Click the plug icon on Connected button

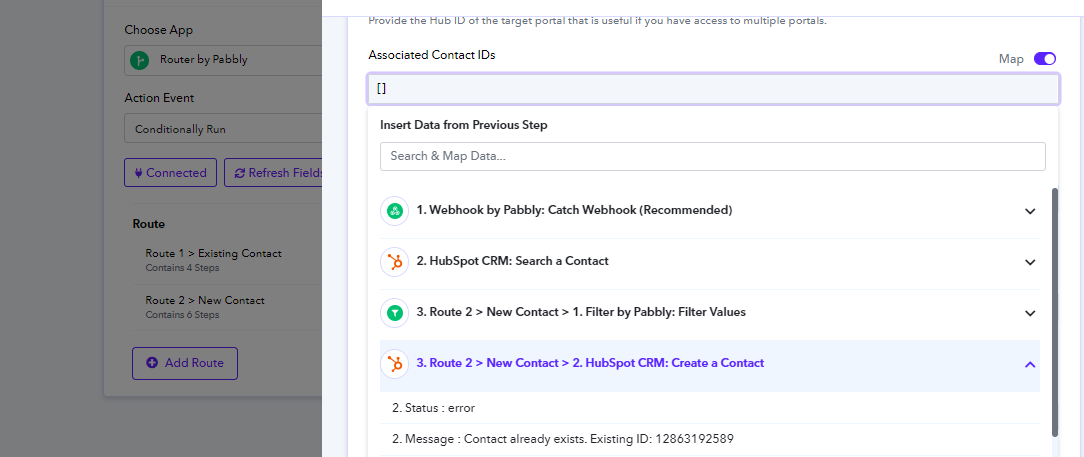pyautogui.click(x=138, y=173)
